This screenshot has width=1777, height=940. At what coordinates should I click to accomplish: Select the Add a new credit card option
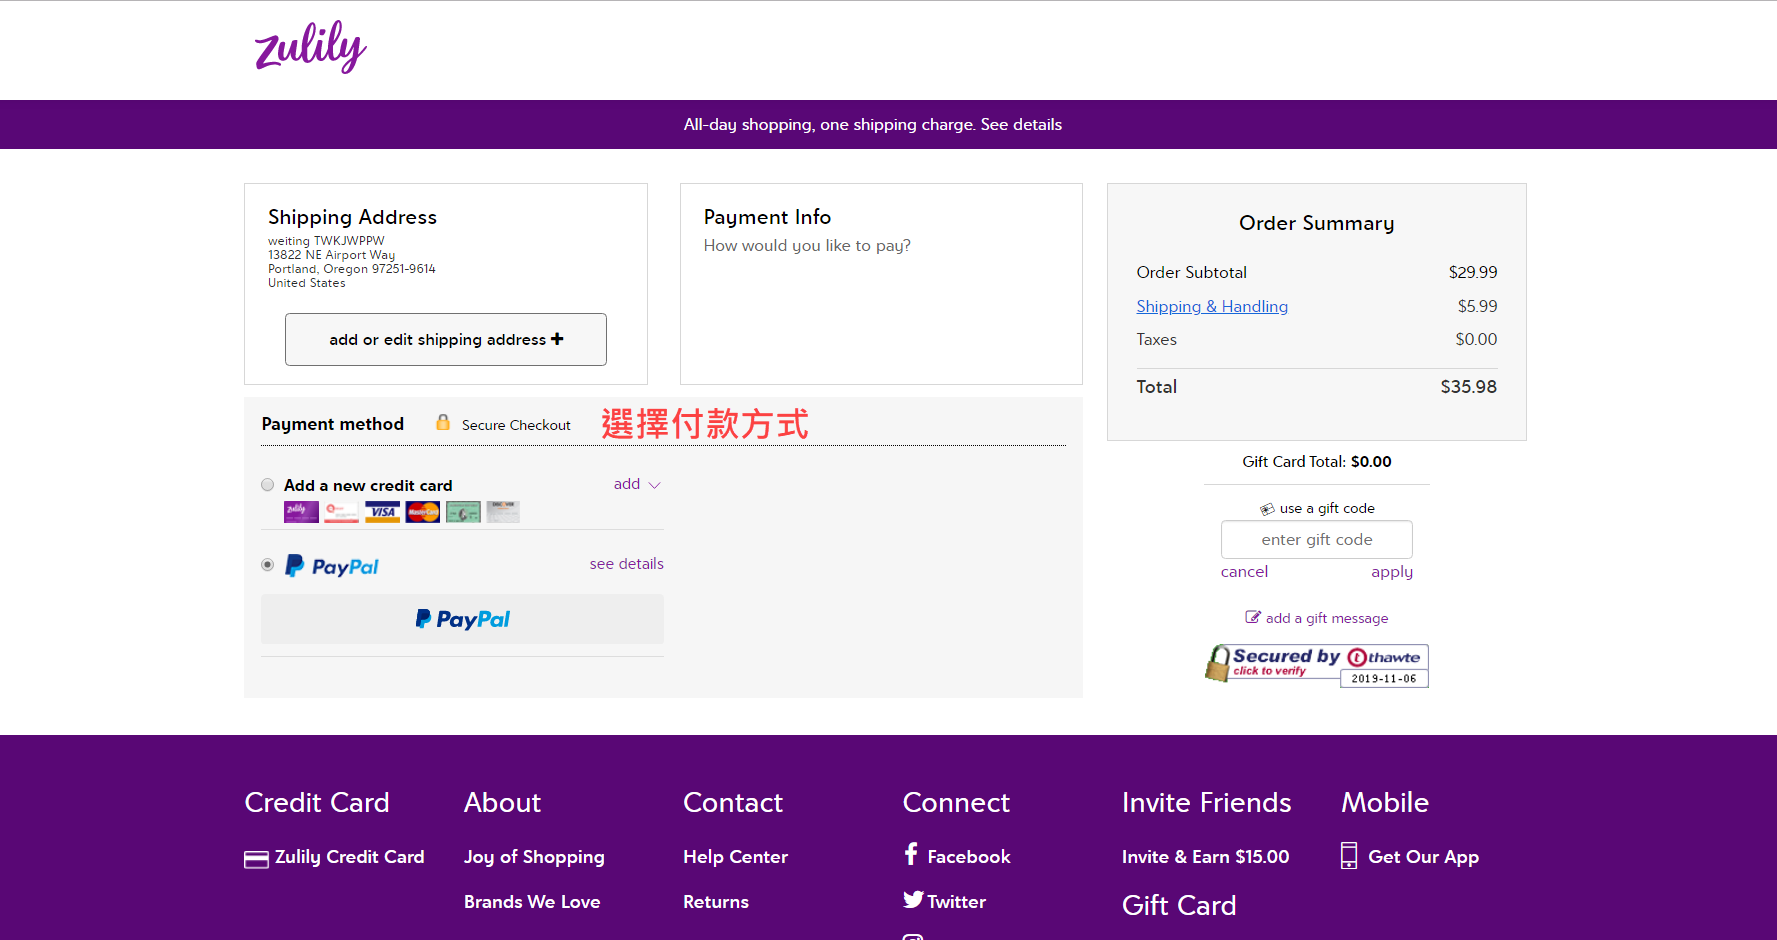pos(267,485)
